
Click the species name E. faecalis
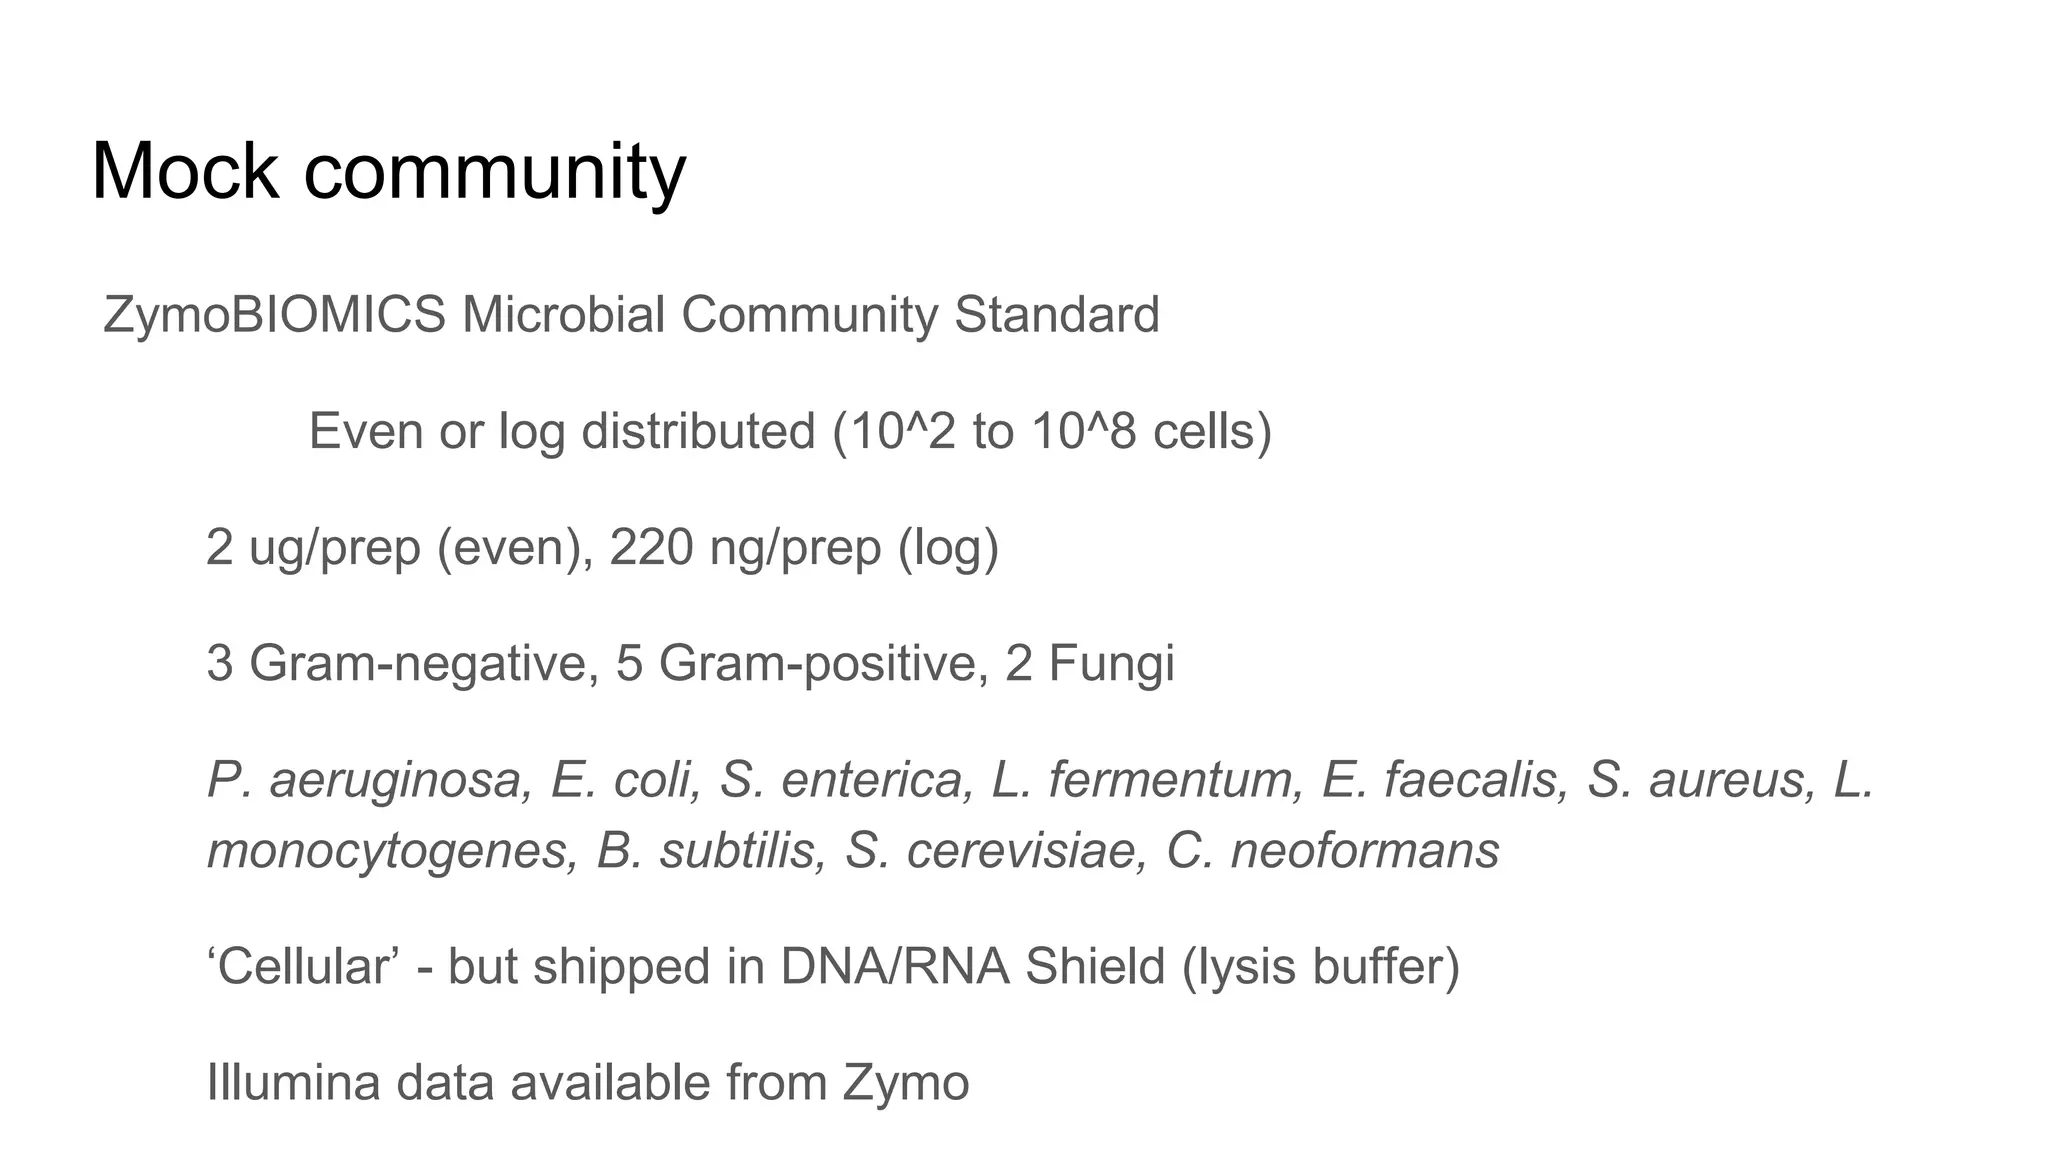coord(1443,781)
